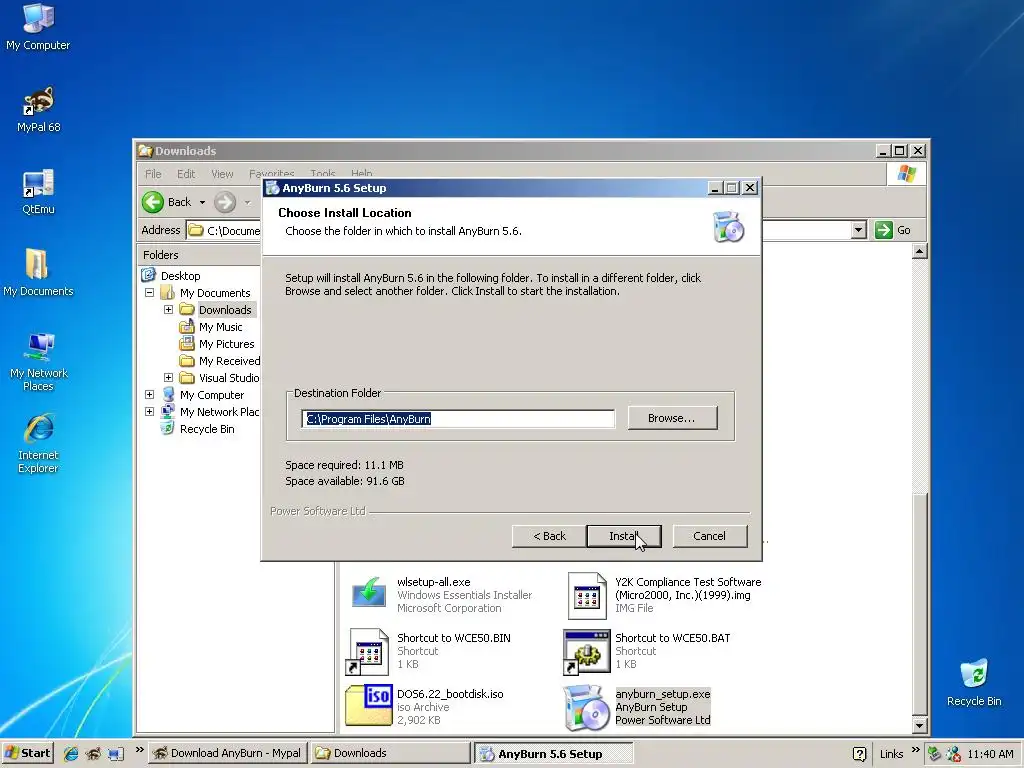Switch to Download AnyBurn - Mypal taskbar button

(227, 753)
